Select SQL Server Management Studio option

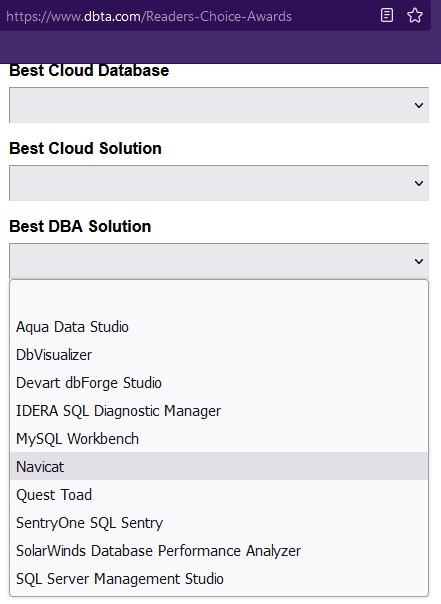[x=219, y=579]
